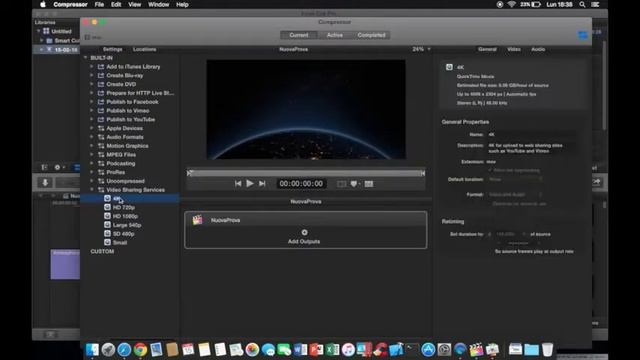This screenshot has width=640, height=360.
Task: Select the 4K setting icon
Action: click(x=107, y=198)
